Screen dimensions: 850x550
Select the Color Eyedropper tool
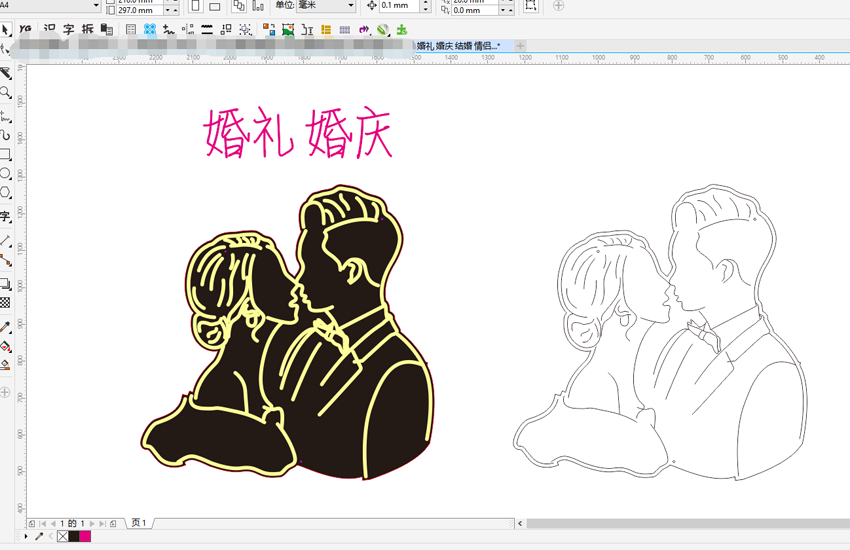[x=5, y=326]
